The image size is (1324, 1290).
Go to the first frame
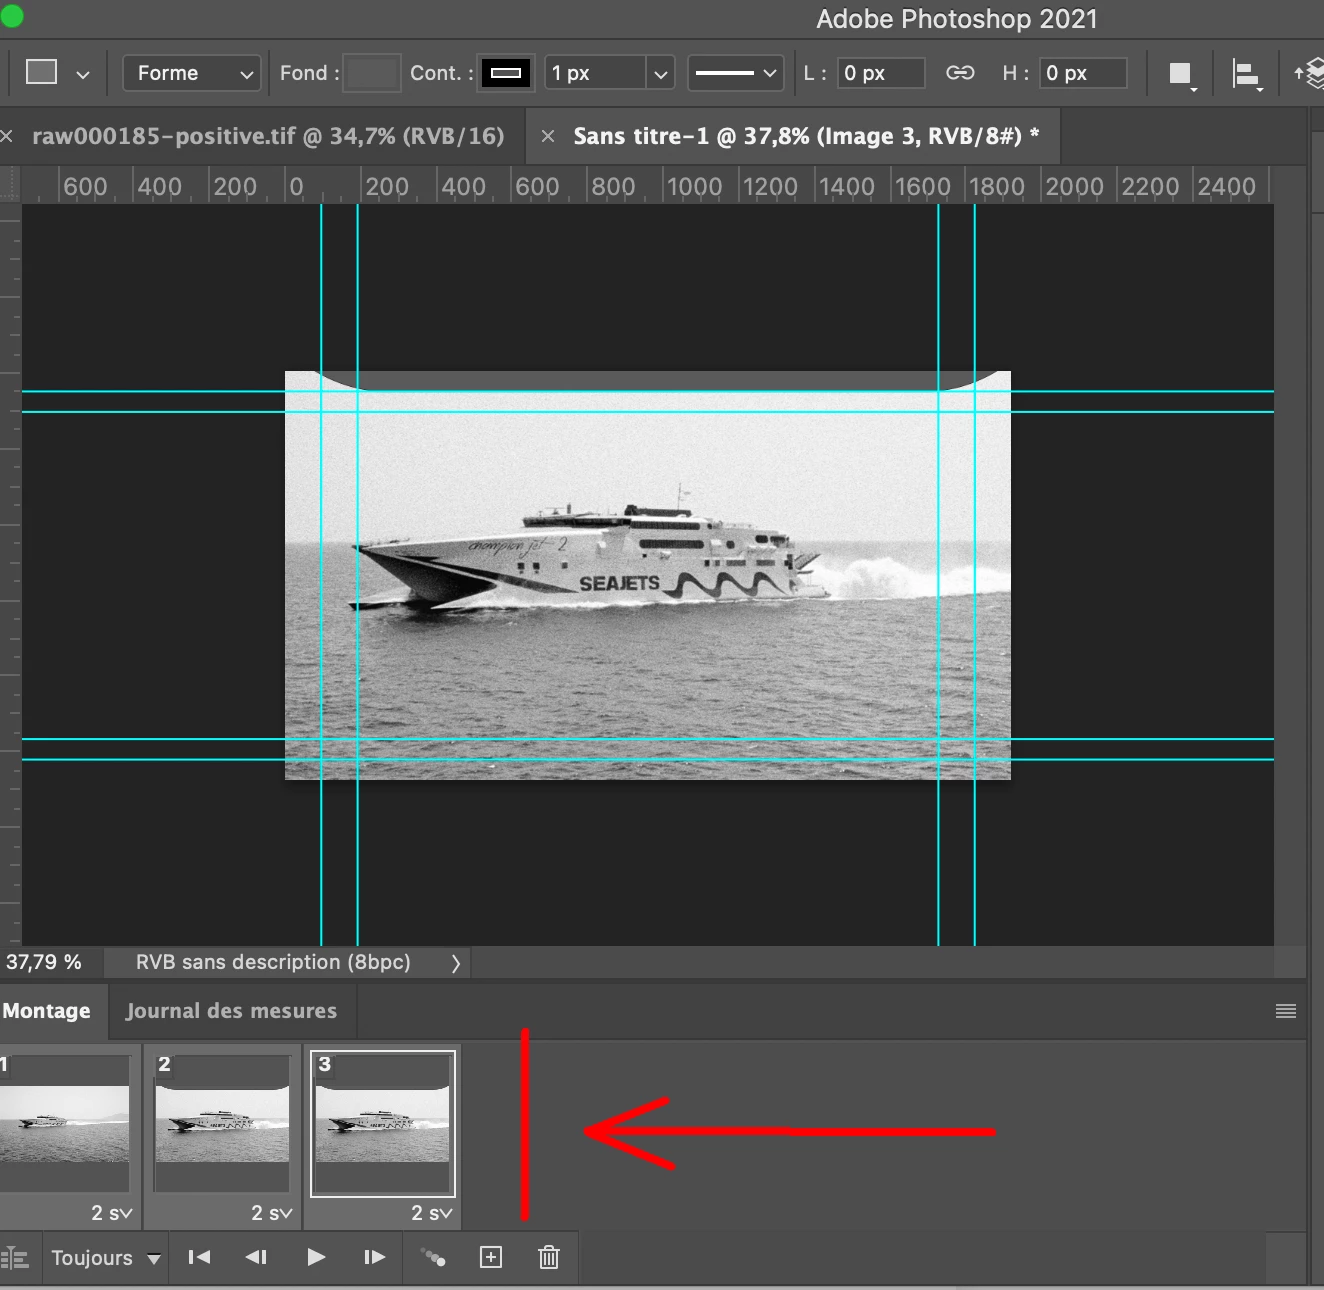point(199,1257)
